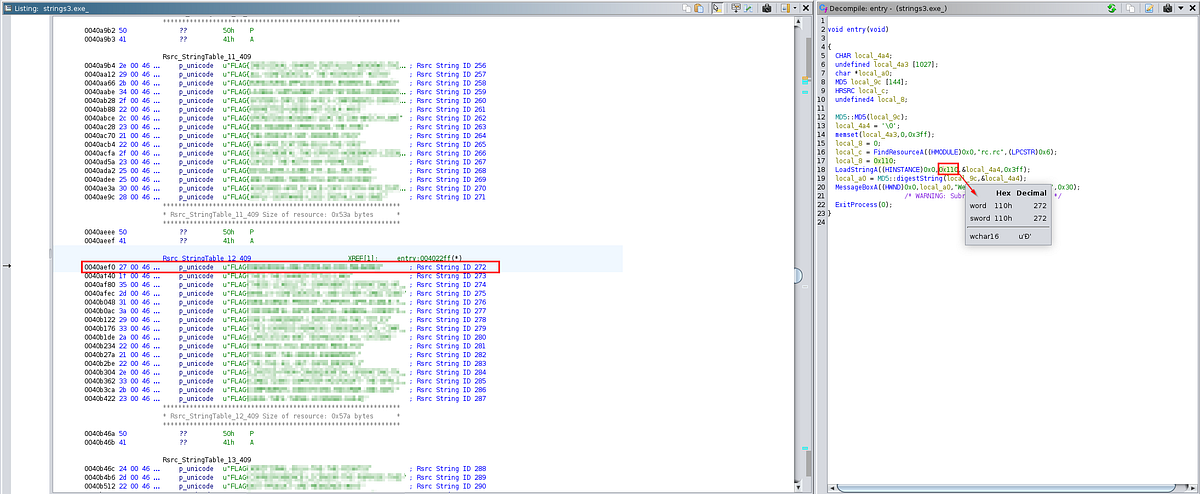Click the Paste icon in Listing toolbar
The image size is (1200, 494).
point(699,7)
